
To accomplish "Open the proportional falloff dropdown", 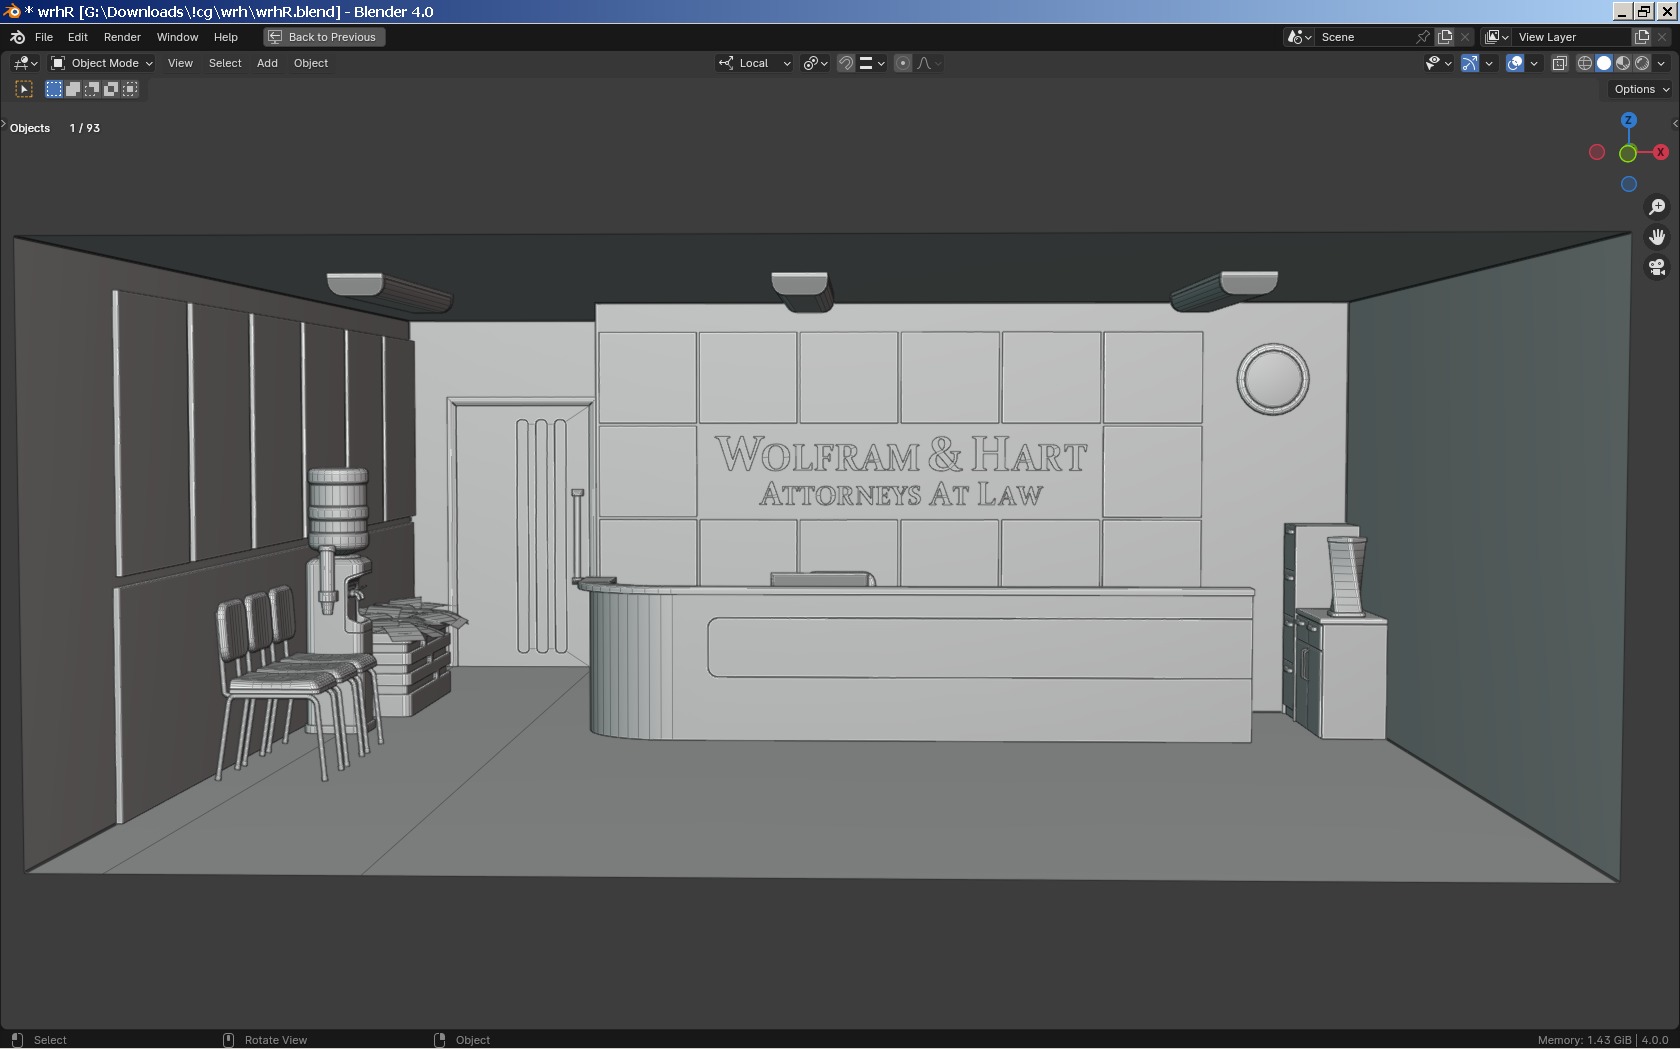I will [x=929, y=63].
